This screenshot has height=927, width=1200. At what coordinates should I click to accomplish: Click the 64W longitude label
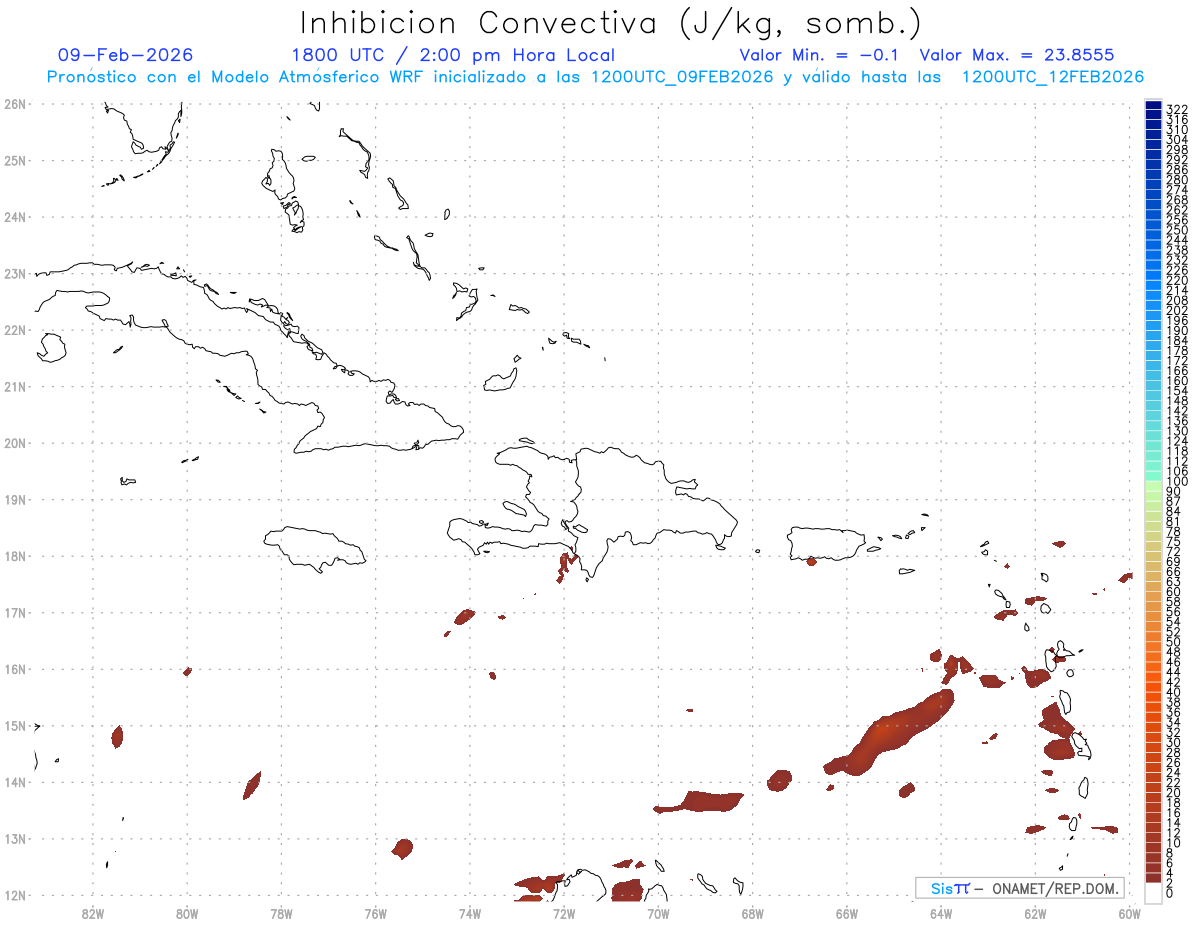pyautogui.click(x=941, y=913)
